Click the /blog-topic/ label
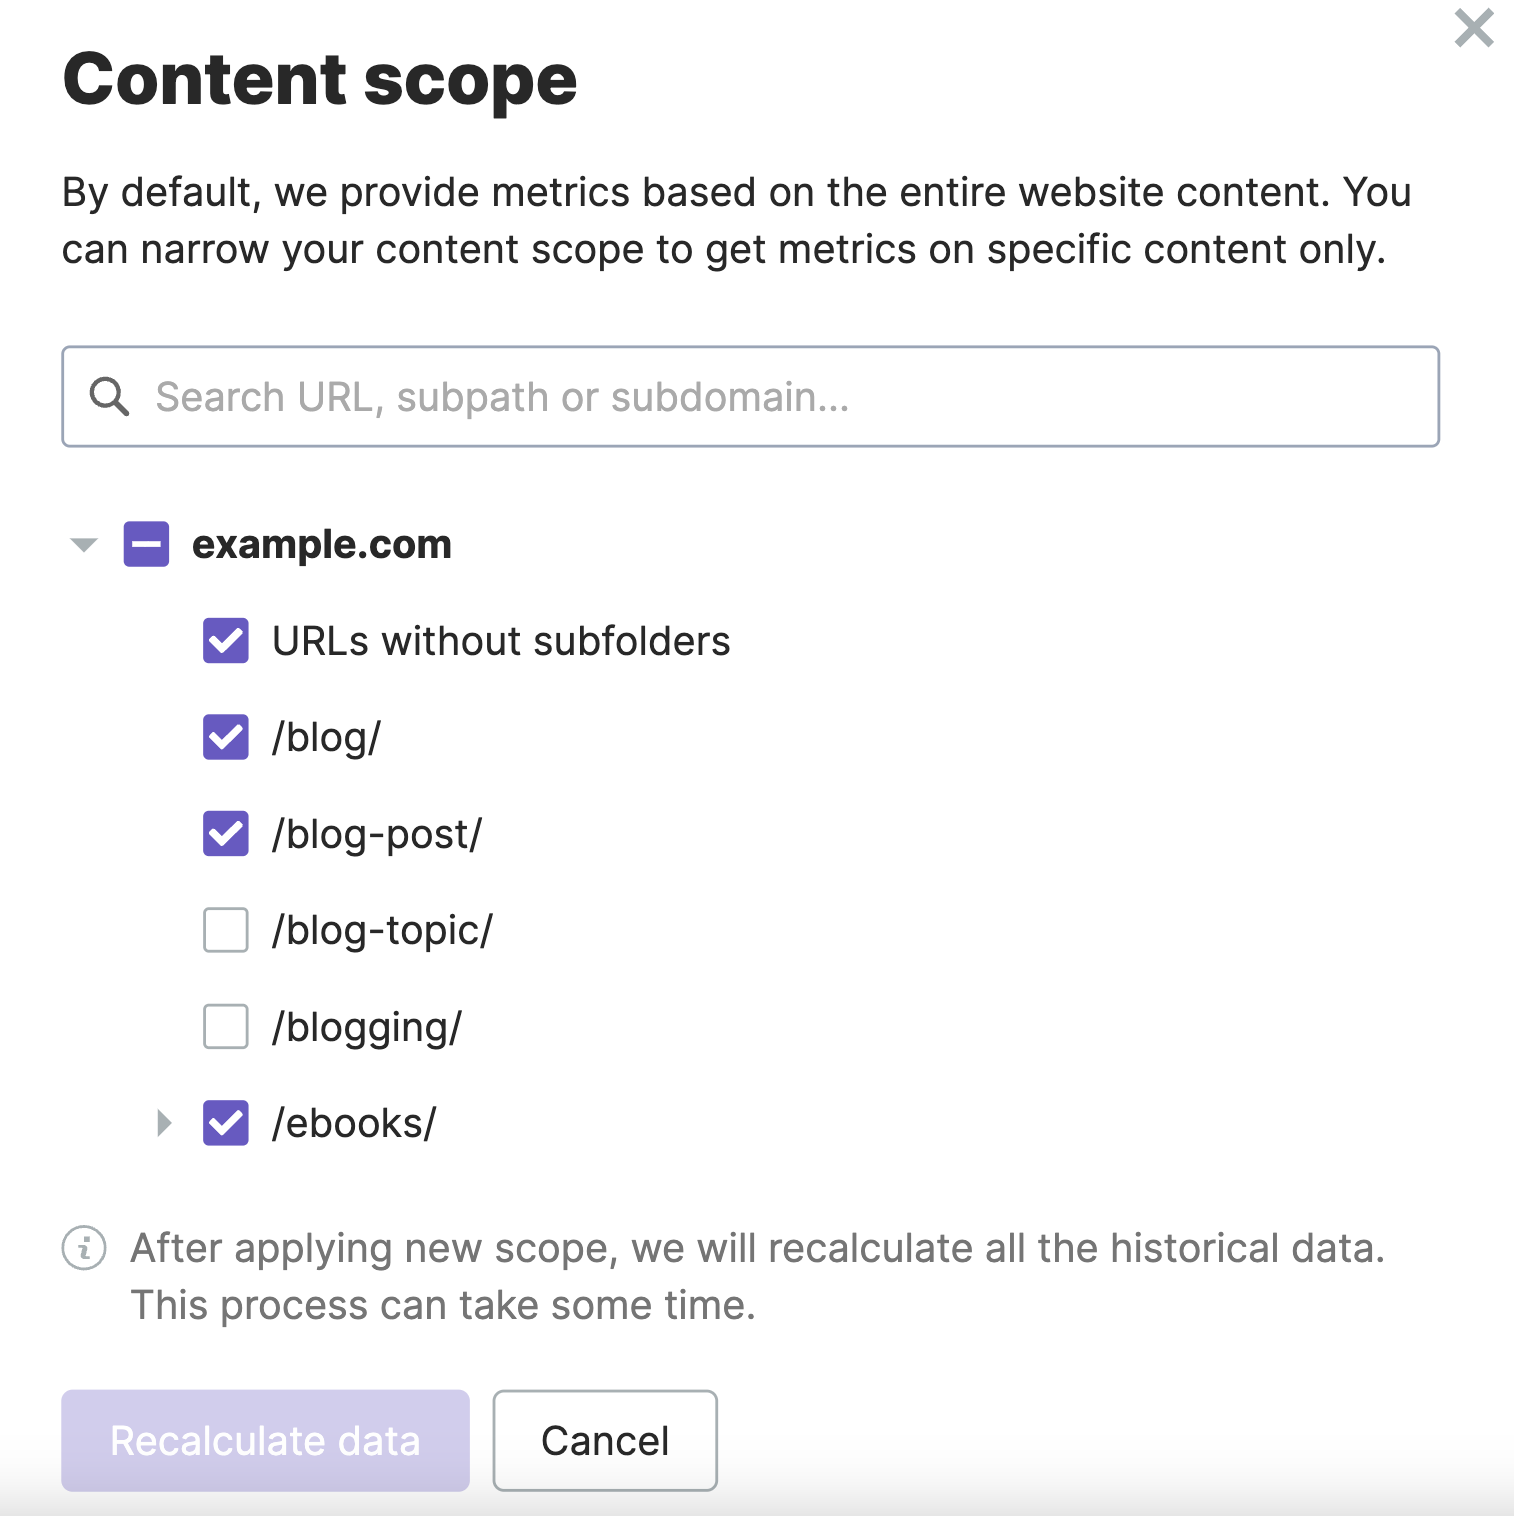 tap(381, 930)
